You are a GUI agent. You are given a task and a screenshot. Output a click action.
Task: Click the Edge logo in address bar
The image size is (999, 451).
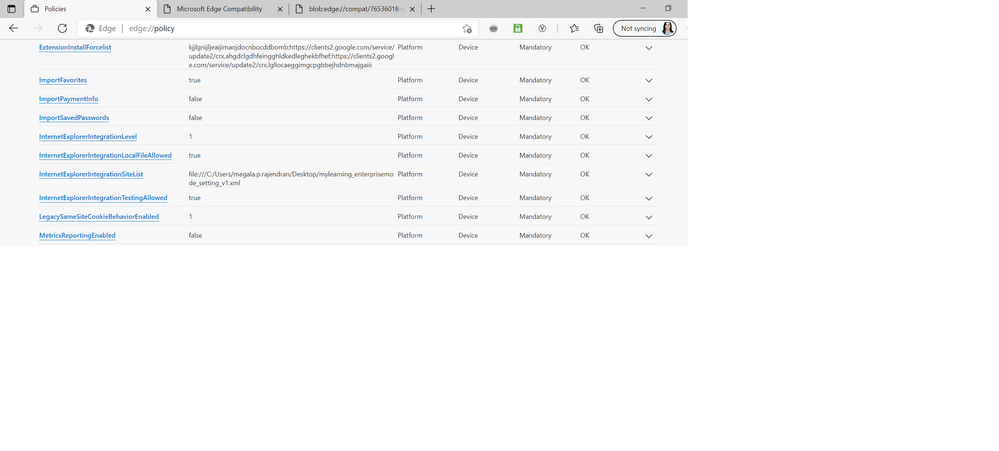click(x=90, y=29)
